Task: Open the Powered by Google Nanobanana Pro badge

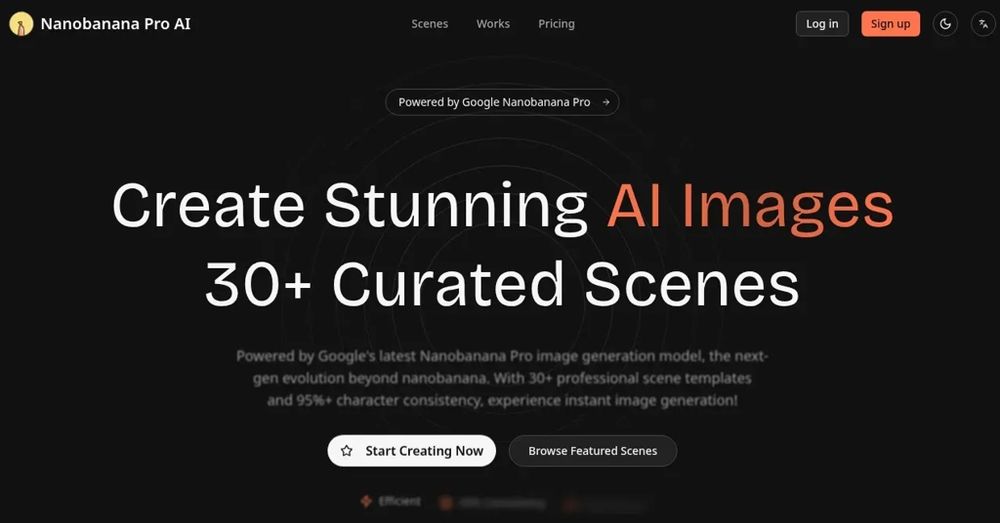Action: pyautogui.click(x=502, y=102)
